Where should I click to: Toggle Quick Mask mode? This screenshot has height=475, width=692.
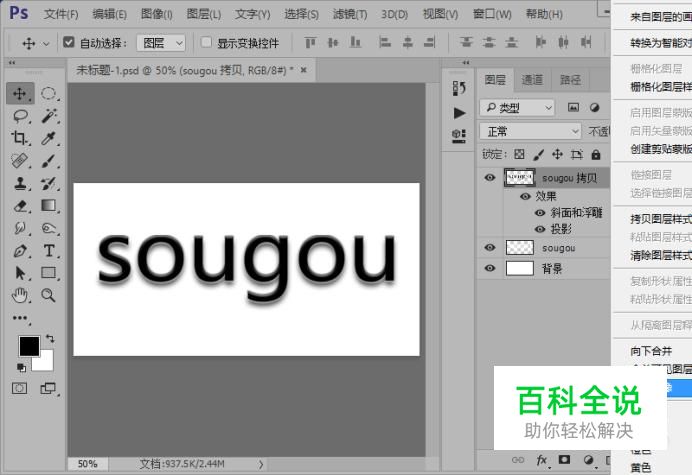pyautogui.click(x=19, y=388)
